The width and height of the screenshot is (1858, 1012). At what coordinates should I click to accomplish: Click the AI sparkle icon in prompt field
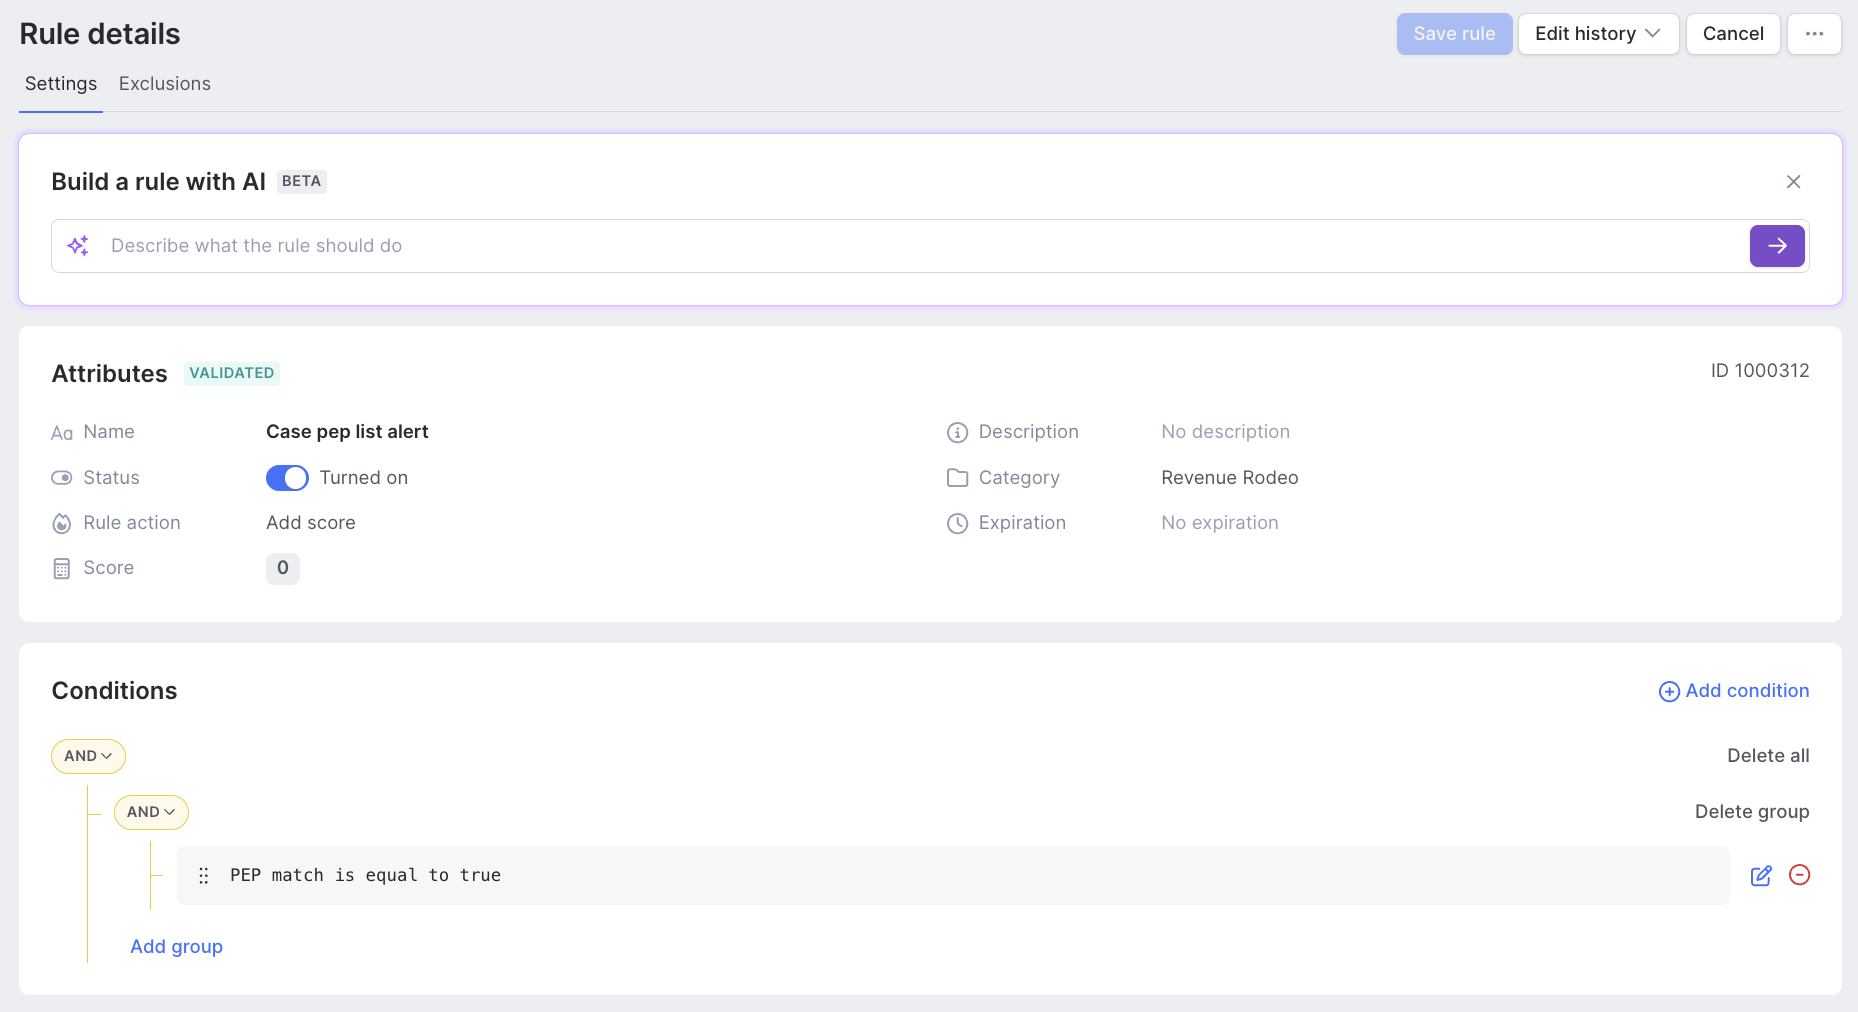click(x=78, y=246)
